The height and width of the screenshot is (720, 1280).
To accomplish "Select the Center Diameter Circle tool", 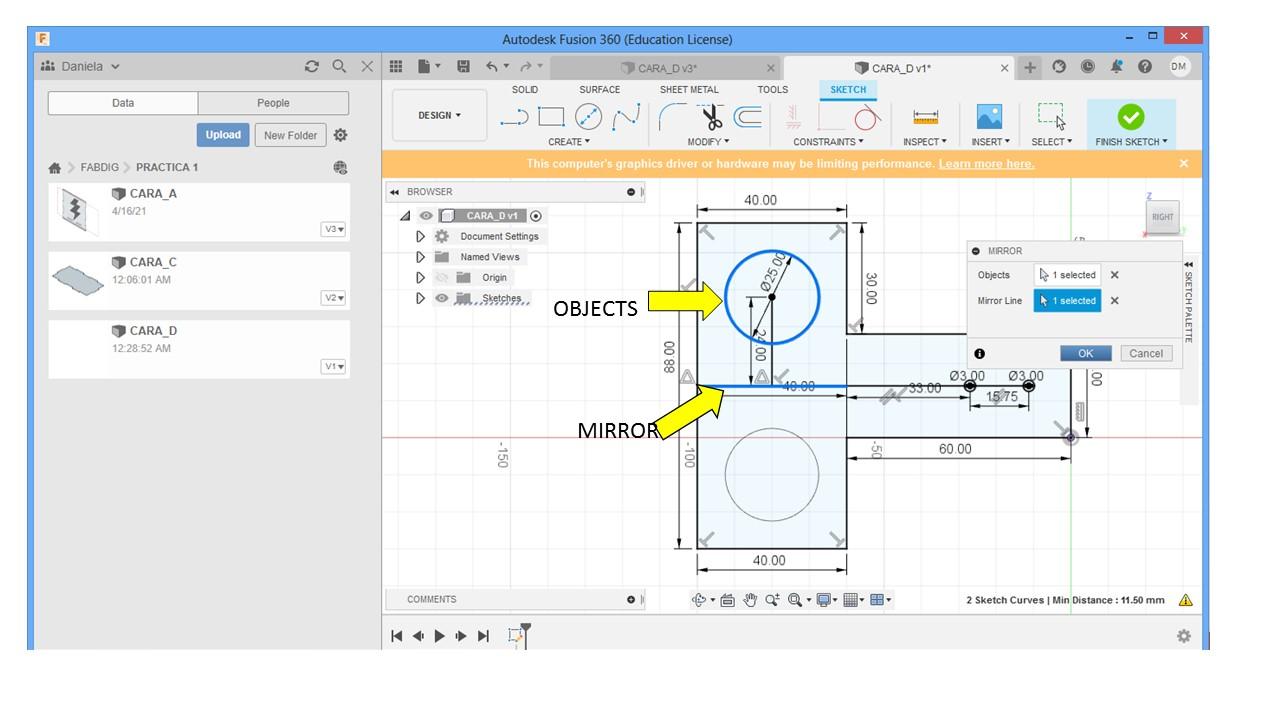I will click(x=589, y=117).
